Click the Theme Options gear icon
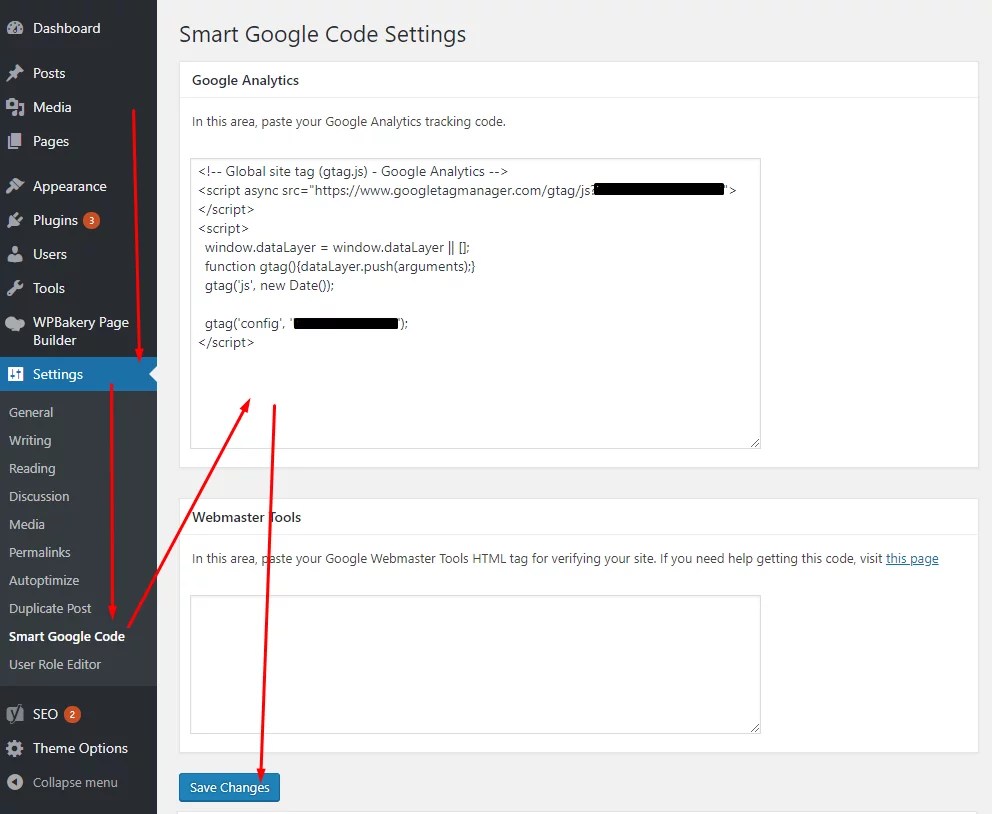Image resolution: width=992 pixels, height=814 pixels. tap(15, 748)
